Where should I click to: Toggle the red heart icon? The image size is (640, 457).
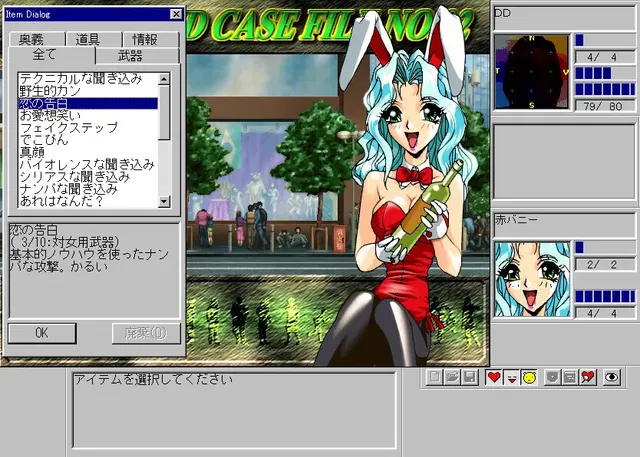tap(494, 377)
